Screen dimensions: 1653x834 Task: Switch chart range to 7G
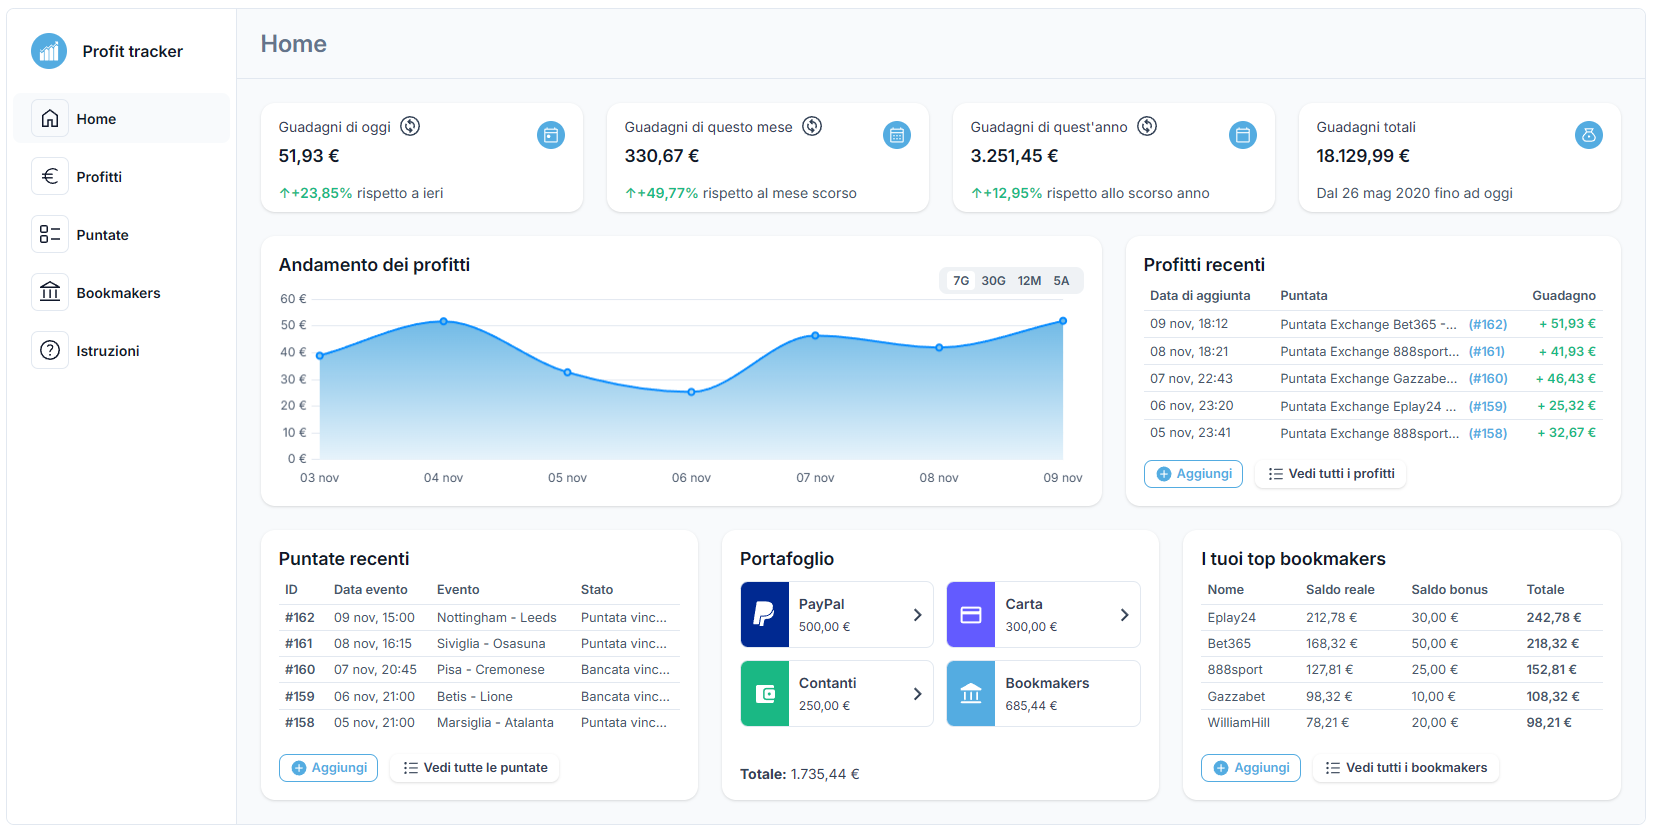[x=961, y=281]
